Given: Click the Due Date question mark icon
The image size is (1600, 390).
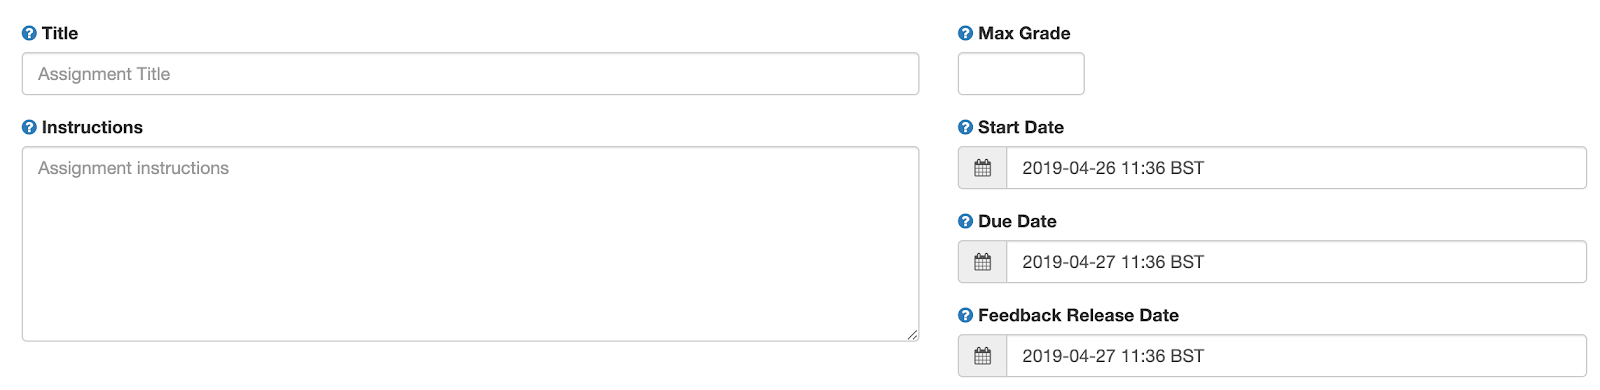Looking at the screenshot, I should tap(965, 221).
